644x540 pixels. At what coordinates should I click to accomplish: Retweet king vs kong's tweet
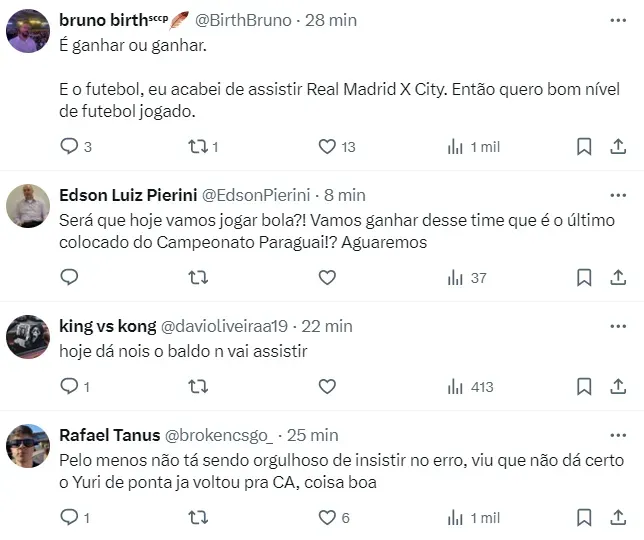coord(198,386)
